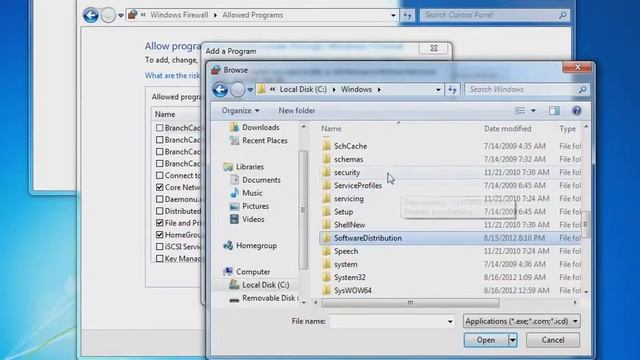The width and height of the screenshot is (640, 360).
Task: Sort by the Date modified column header
Action: coord(507,129)
